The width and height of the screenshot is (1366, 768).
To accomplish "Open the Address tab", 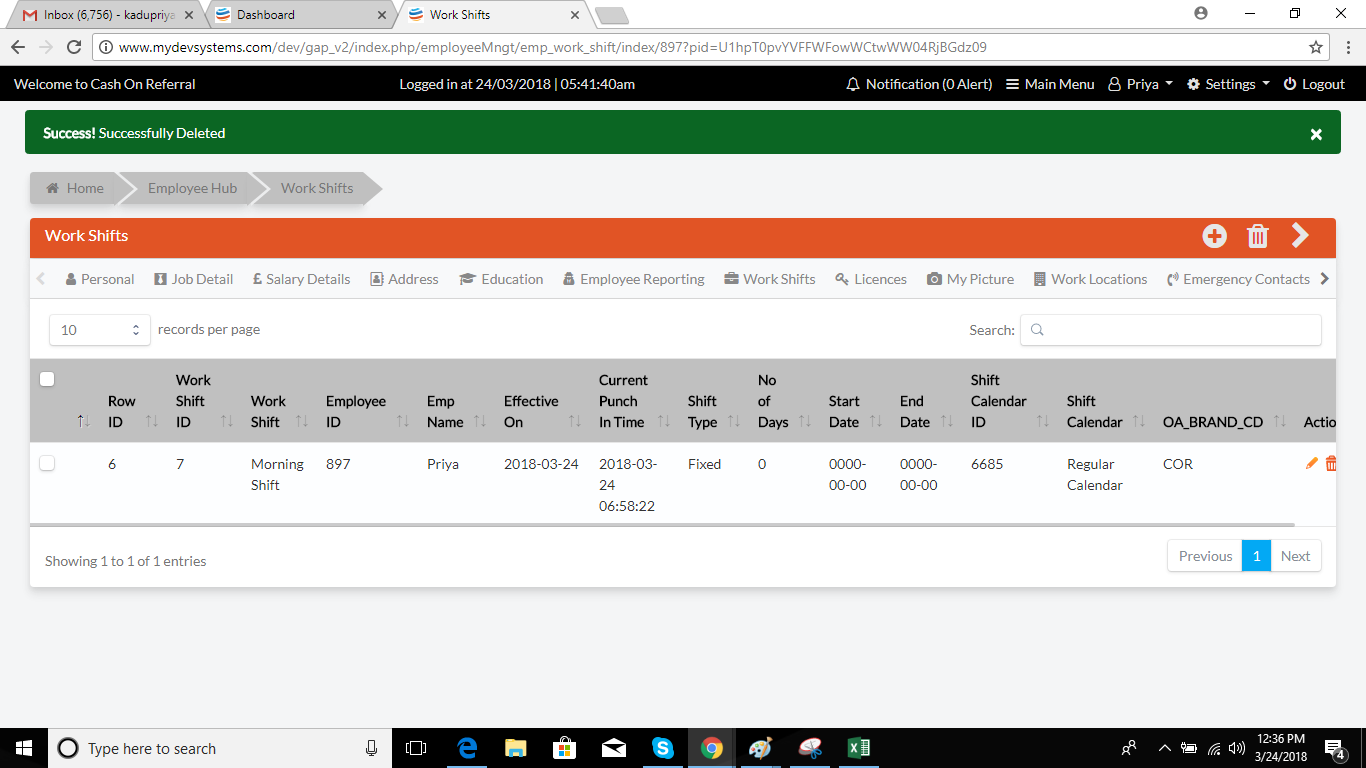I will click(x=404, y=279).
